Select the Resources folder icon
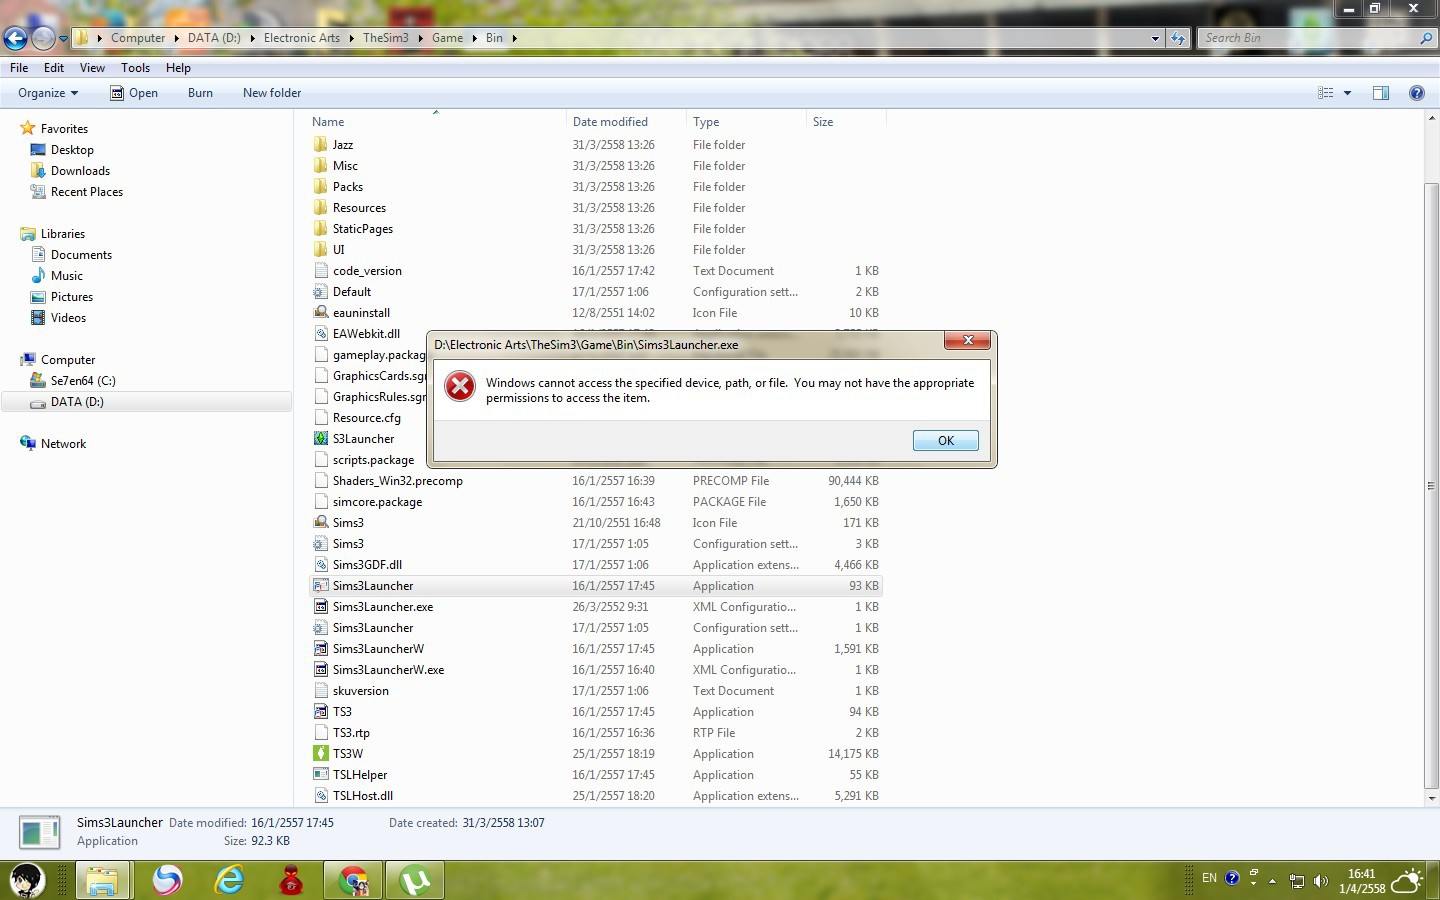Viewport: 1440px width, 900px height. pyautogui.click(x=320, y=208)
